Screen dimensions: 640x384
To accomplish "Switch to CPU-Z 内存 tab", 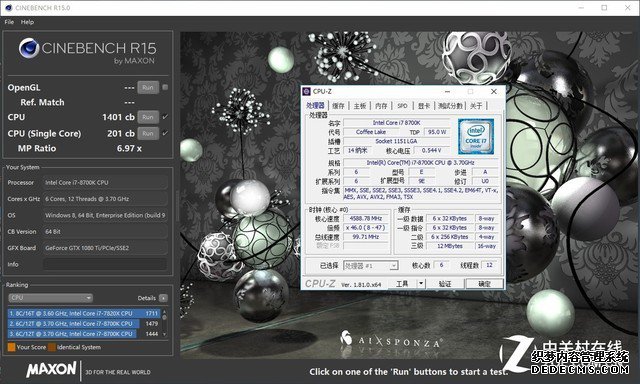I will tap(381, 106).
